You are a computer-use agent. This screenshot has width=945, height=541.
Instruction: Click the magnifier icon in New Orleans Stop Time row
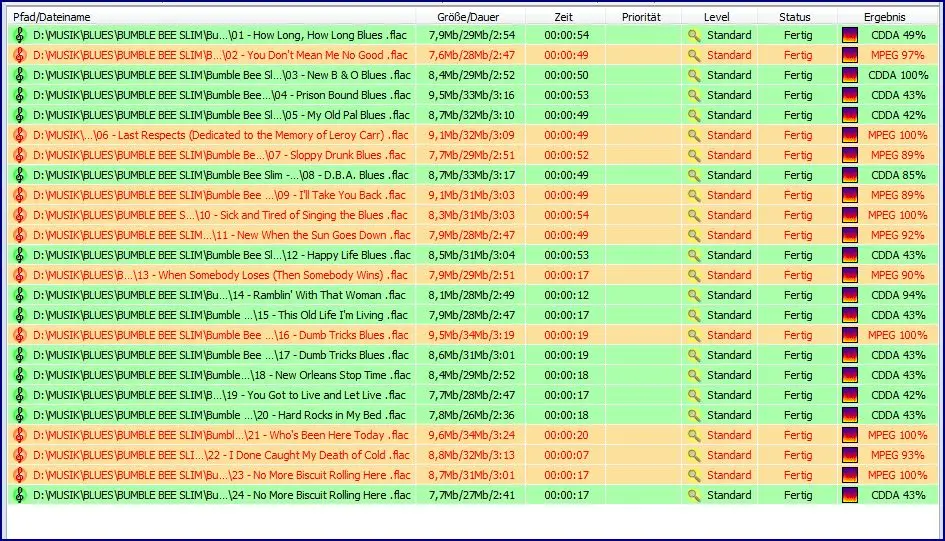[x=694, y=375]
